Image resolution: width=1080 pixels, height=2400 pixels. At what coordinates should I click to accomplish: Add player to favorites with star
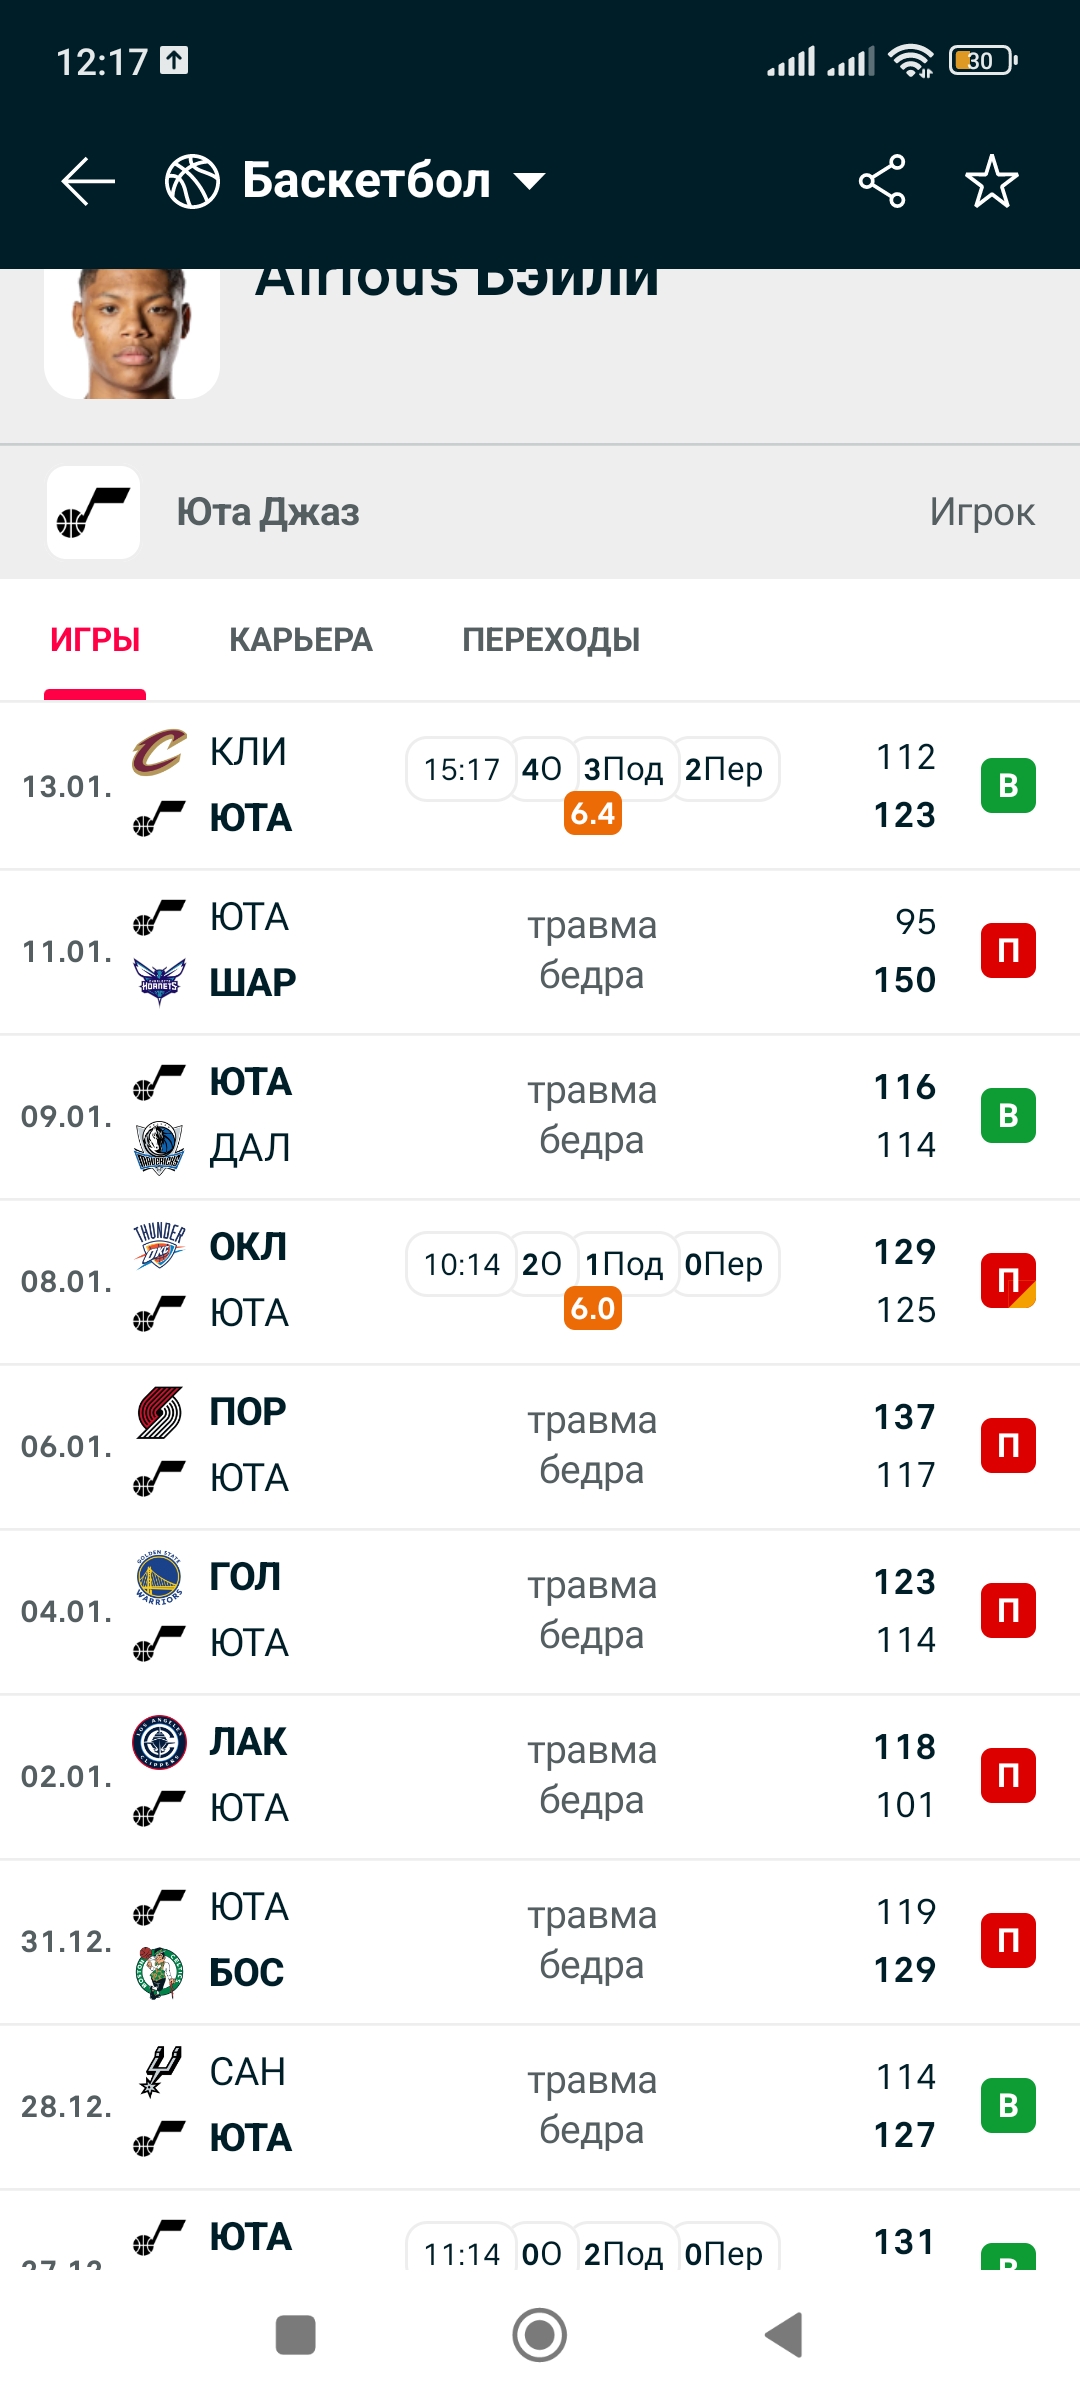point(991,181)
